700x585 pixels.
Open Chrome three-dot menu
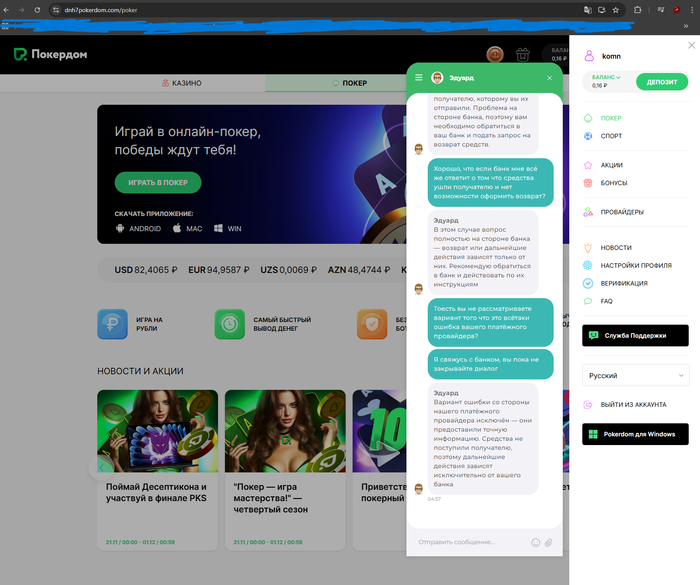click(692, 10)
